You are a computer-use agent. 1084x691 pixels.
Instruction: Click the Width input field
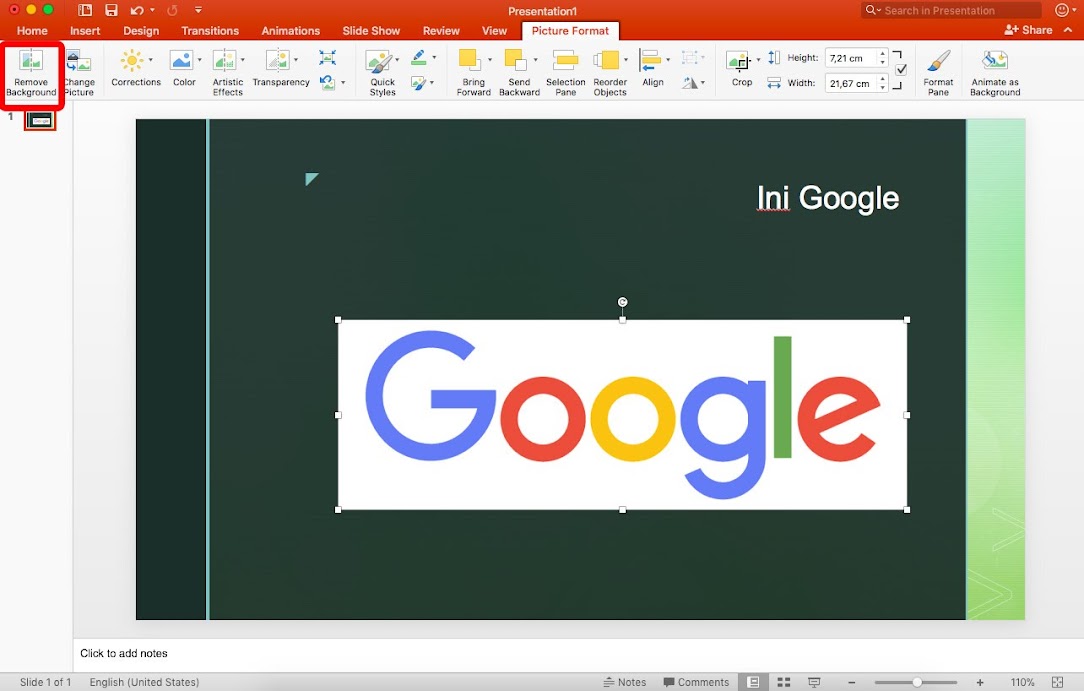tap(851, 84)
